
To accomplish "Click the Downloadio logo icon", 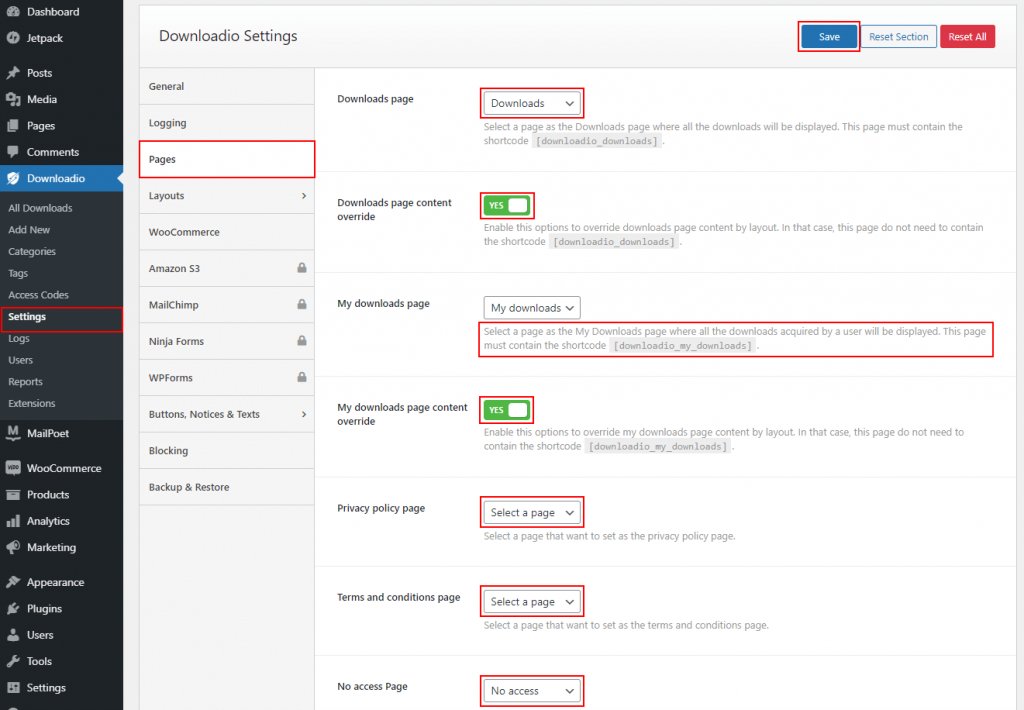I will (13, 178).
